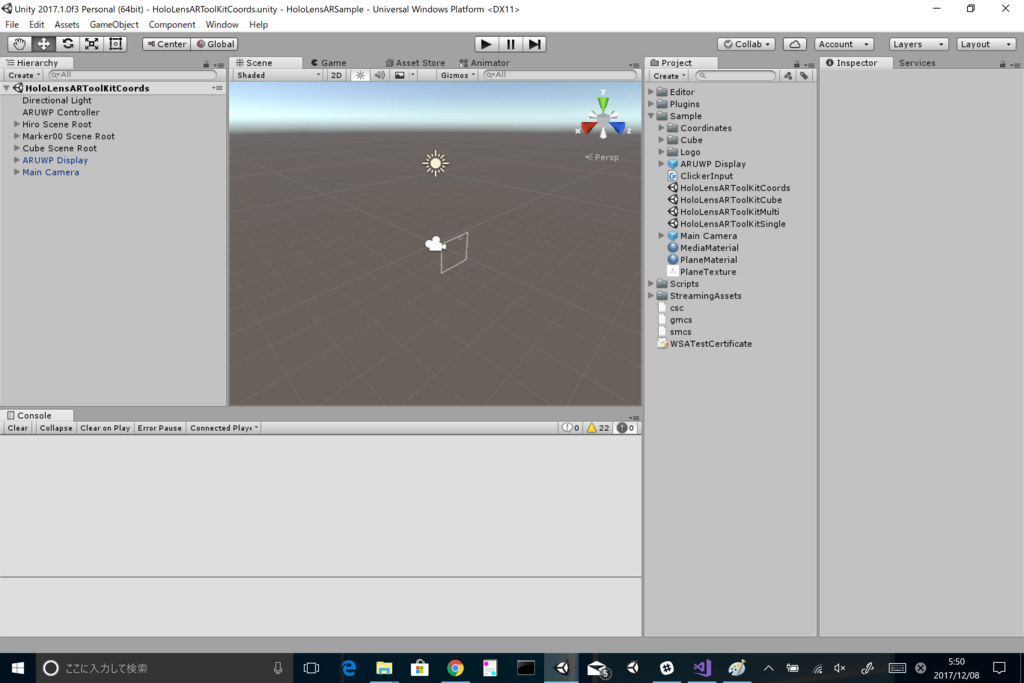This screenshot has width=1024, height=683.
Task: Select the Move tool
Action: pos(43,44)
